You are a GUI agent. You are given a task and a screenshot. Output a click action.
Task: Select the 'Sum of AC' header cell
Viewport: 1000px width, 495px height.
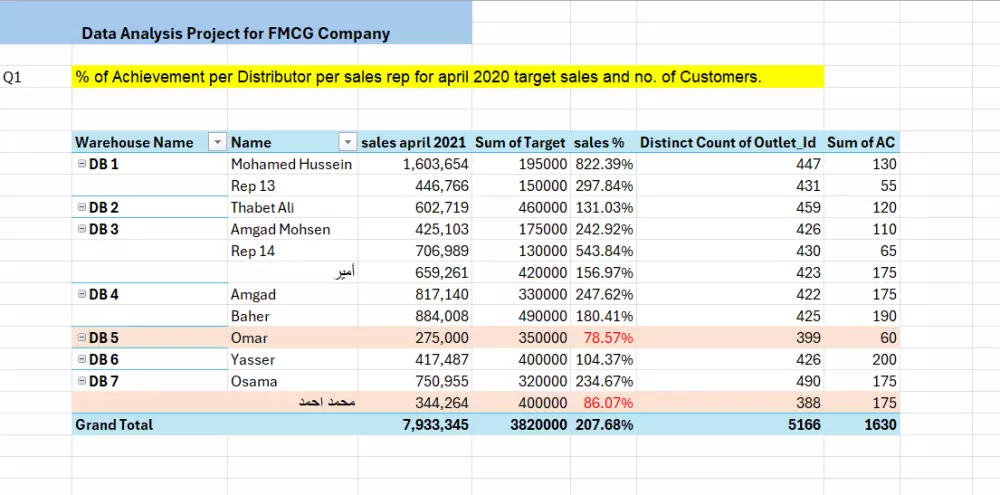pyautogui.click(x=861, y=143)
